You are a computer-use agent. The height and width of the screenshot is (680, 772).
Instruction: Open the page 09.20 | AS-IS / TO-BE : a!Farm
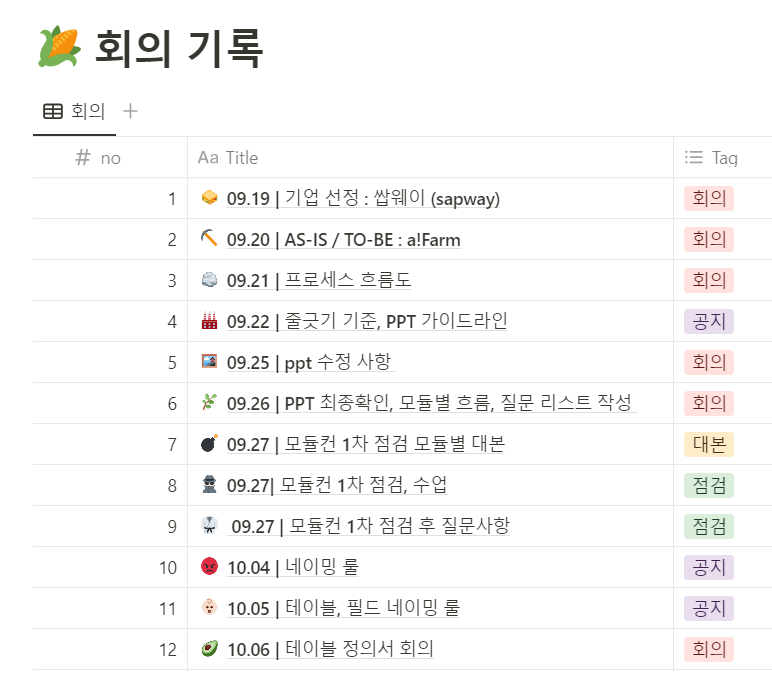point(344,240)
